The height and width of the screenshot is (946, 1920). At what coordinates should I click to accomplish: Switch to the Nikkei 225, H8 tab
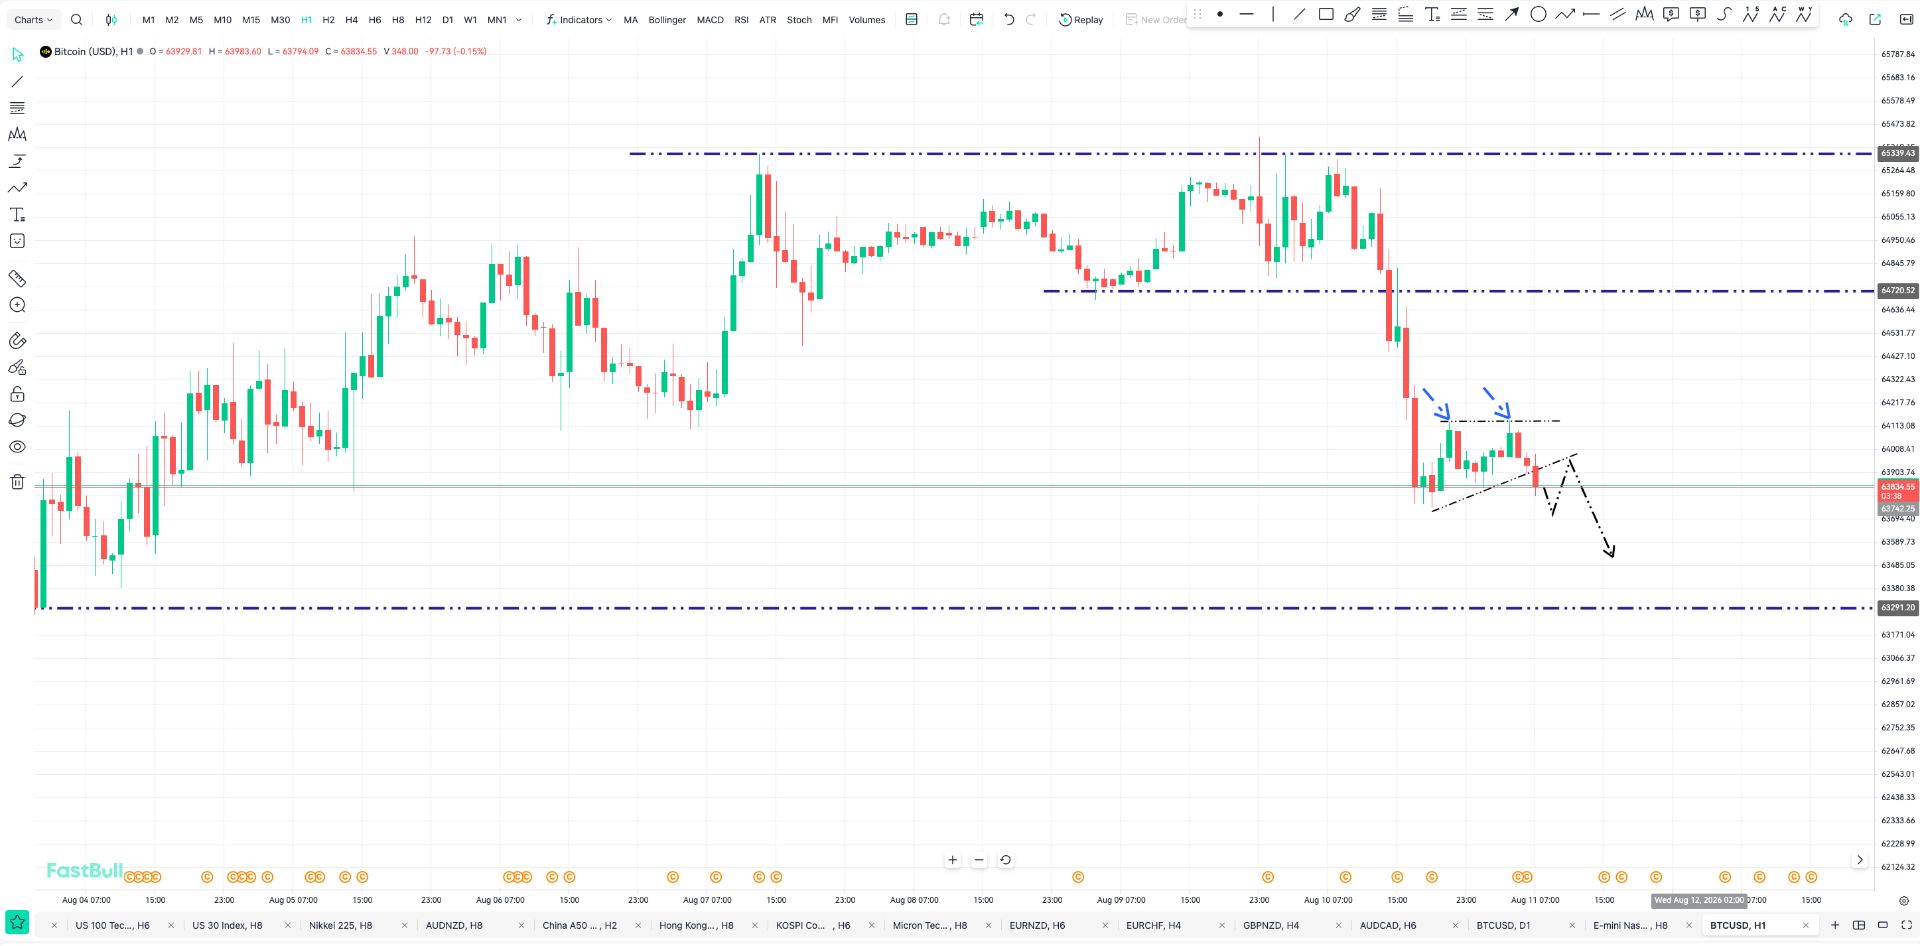tap(340, 926)
